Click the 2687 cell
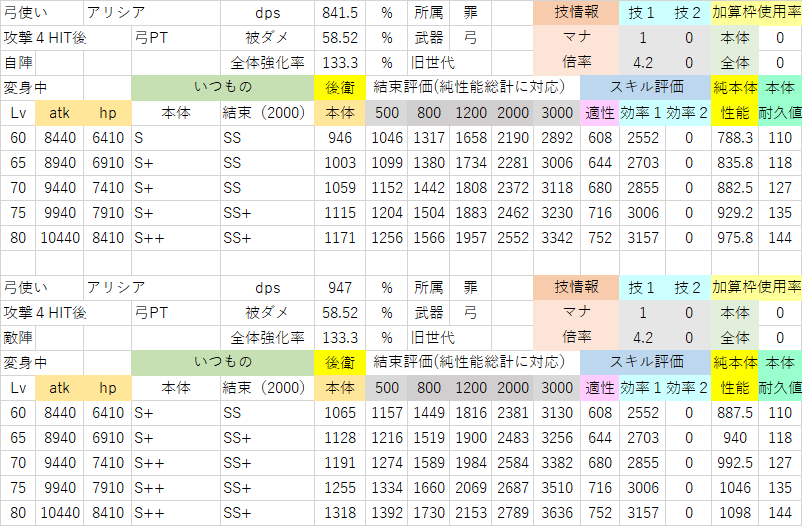 513,488
